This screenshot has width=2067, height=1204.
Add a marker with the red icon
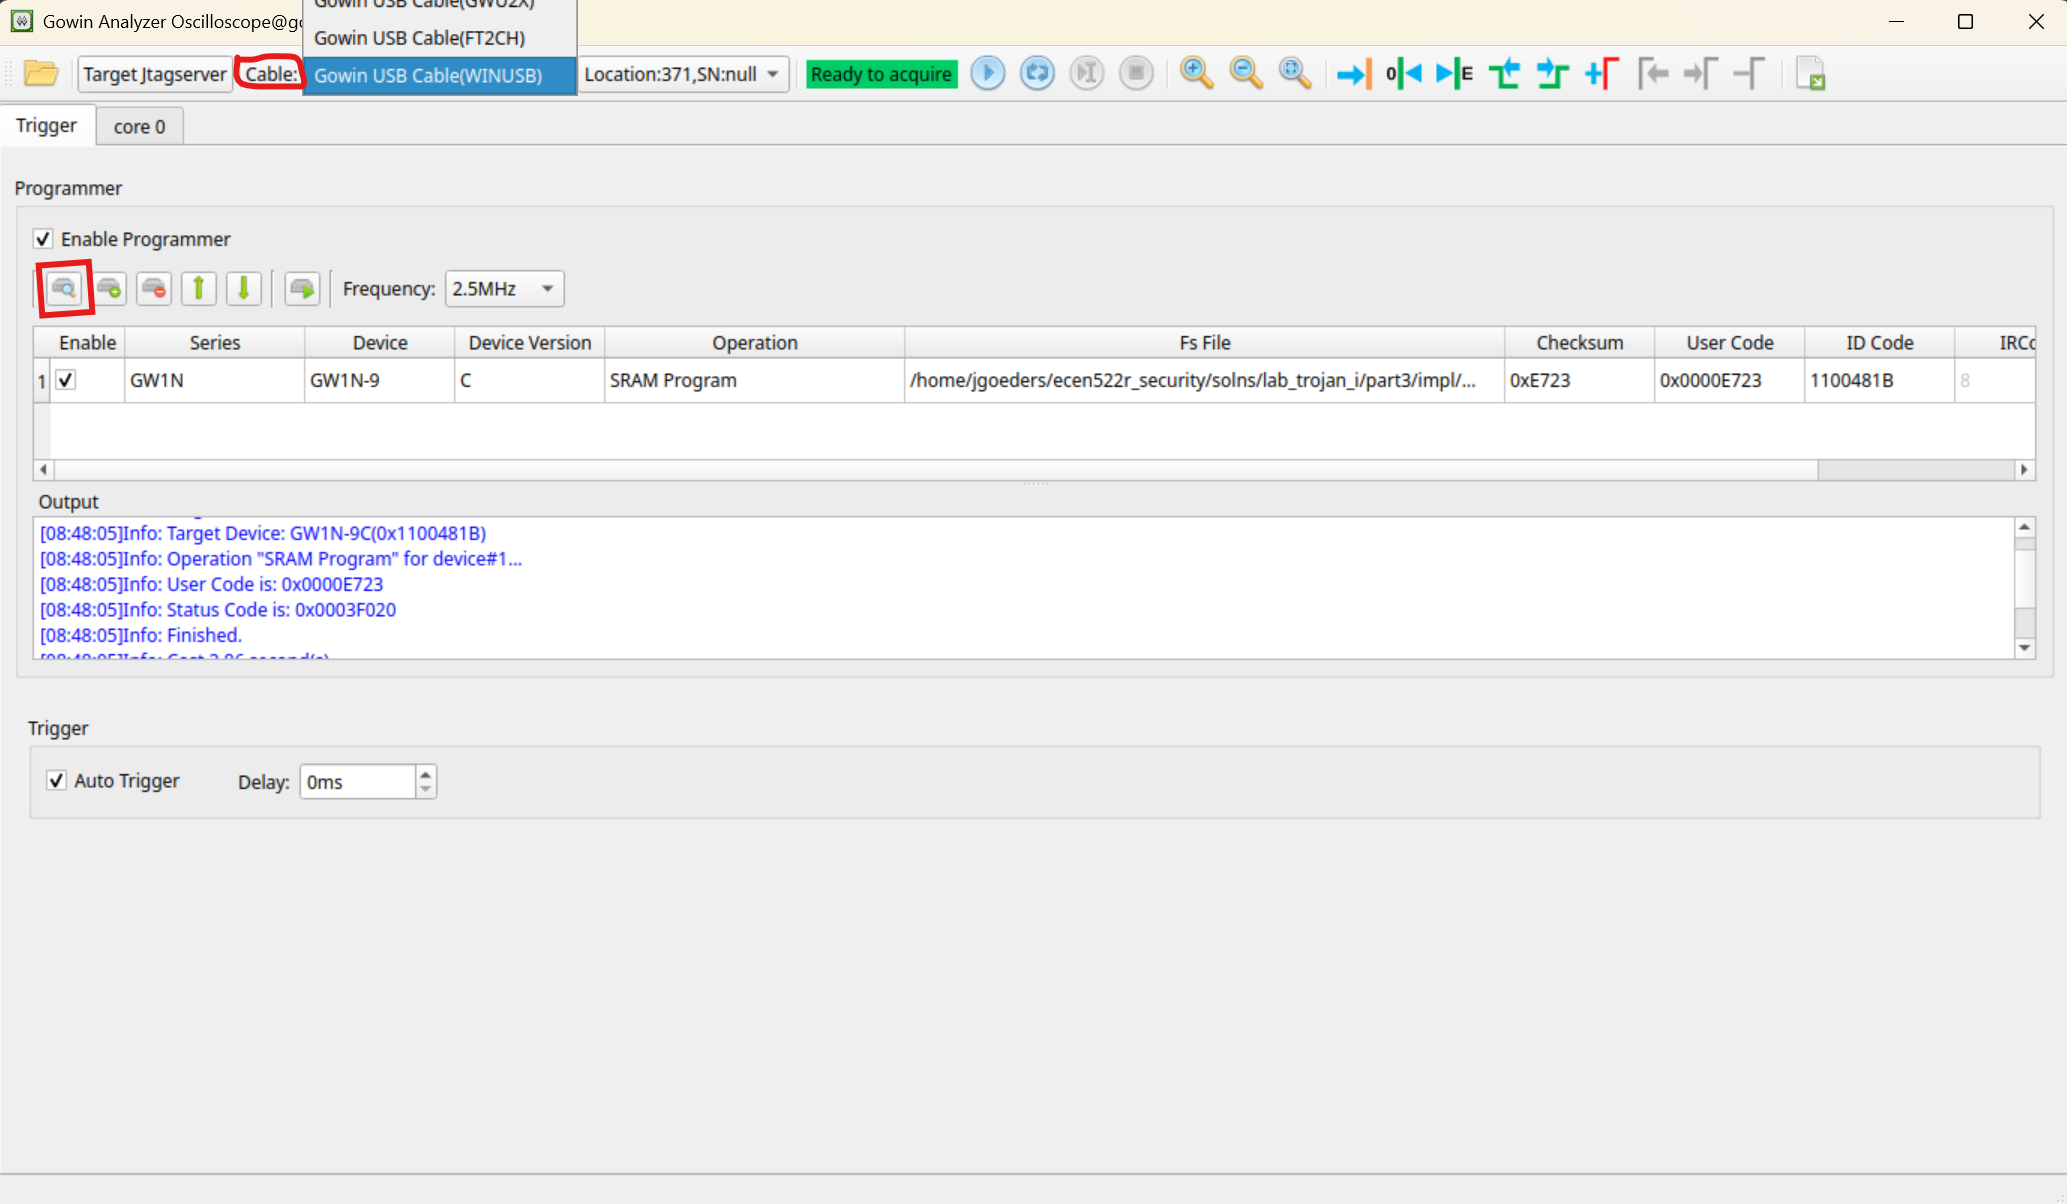click(x=1602, y=73)
